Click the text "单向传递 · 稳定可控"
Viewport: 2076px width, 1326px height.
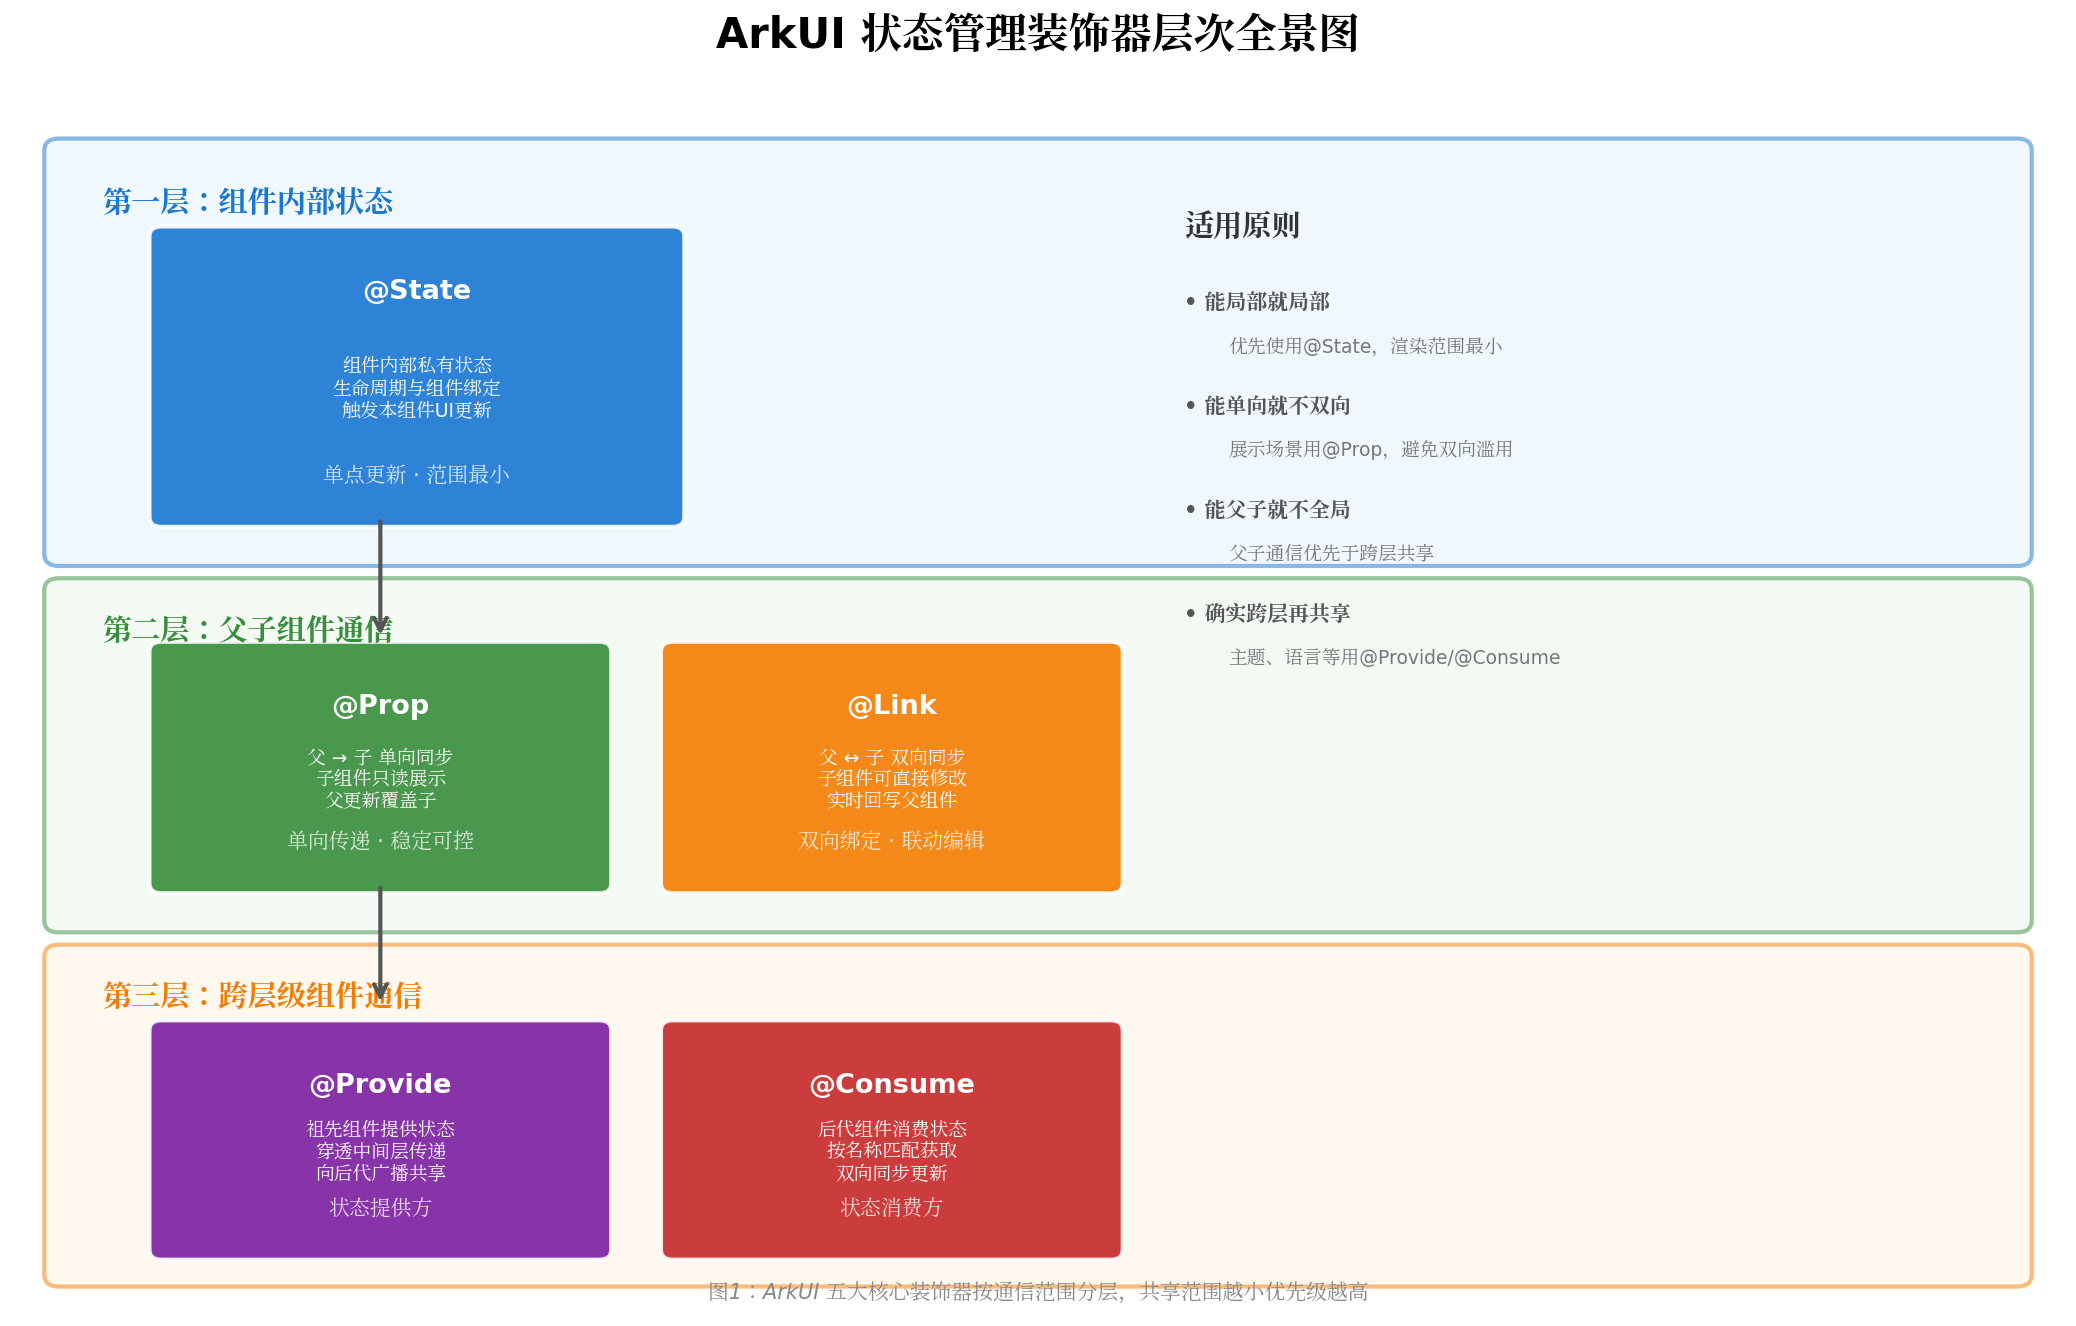pos(380,840)
